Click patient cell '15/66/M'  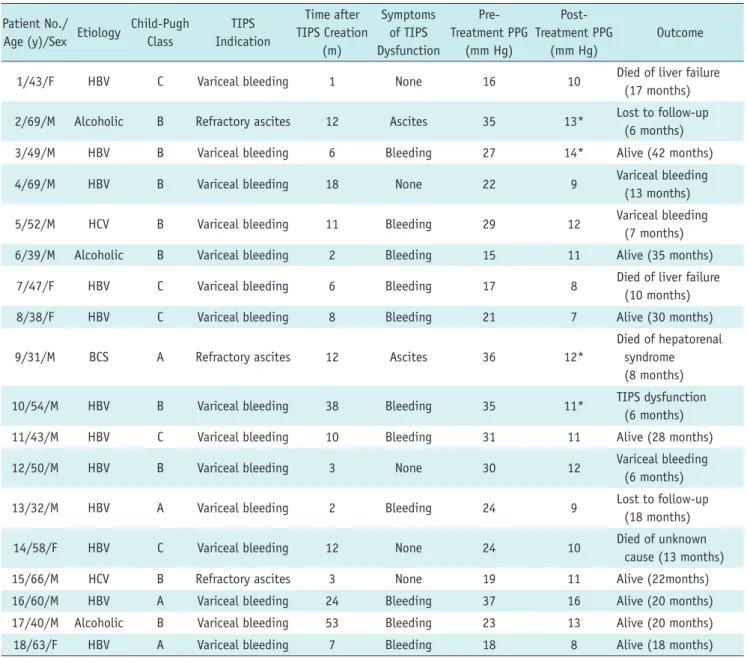click(x=35, y=579)
